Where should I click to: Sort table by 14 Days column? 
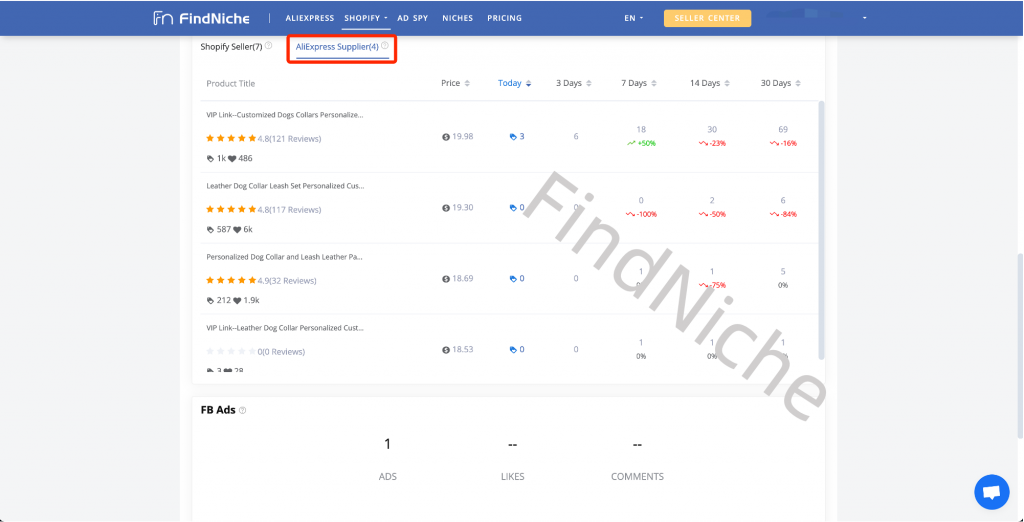[710, 84]
